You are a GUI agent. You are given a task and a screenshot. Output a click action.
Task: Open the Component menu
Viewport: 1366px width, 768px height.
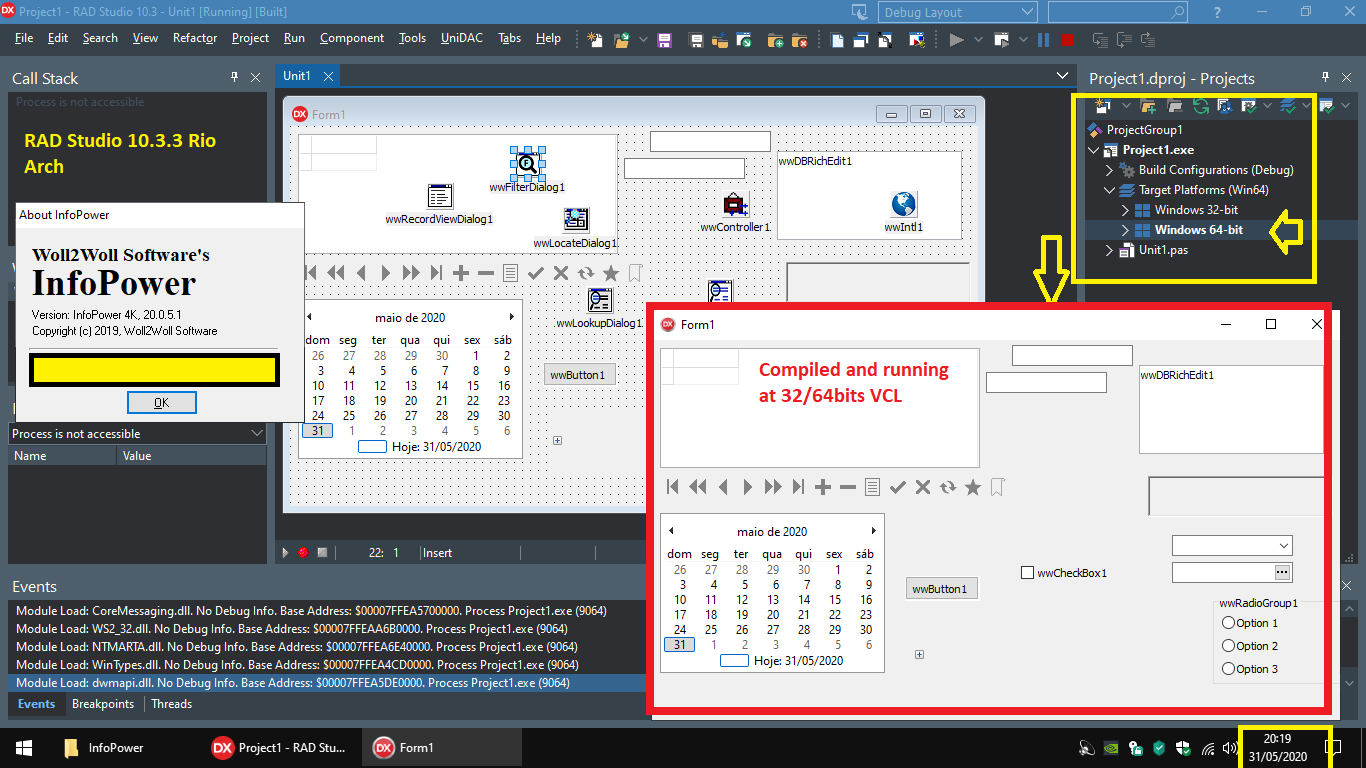click(352, 38)
